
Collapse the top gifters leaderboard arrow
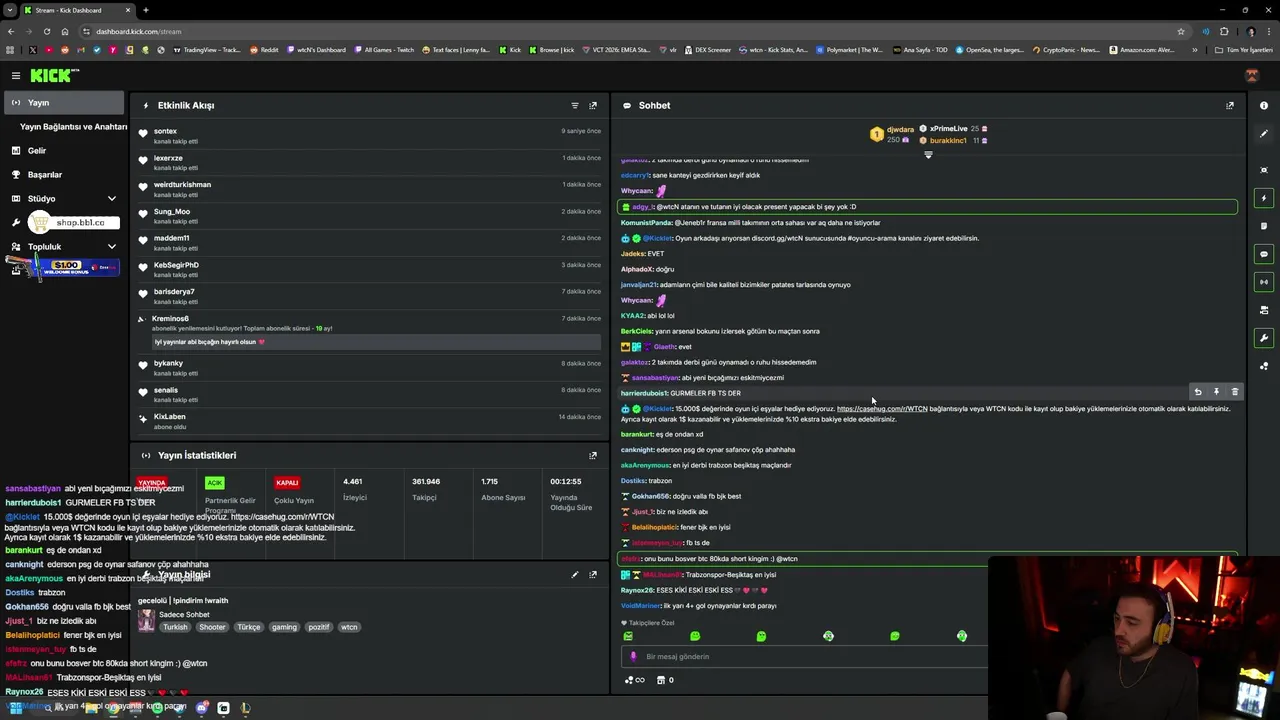(928, 155)
